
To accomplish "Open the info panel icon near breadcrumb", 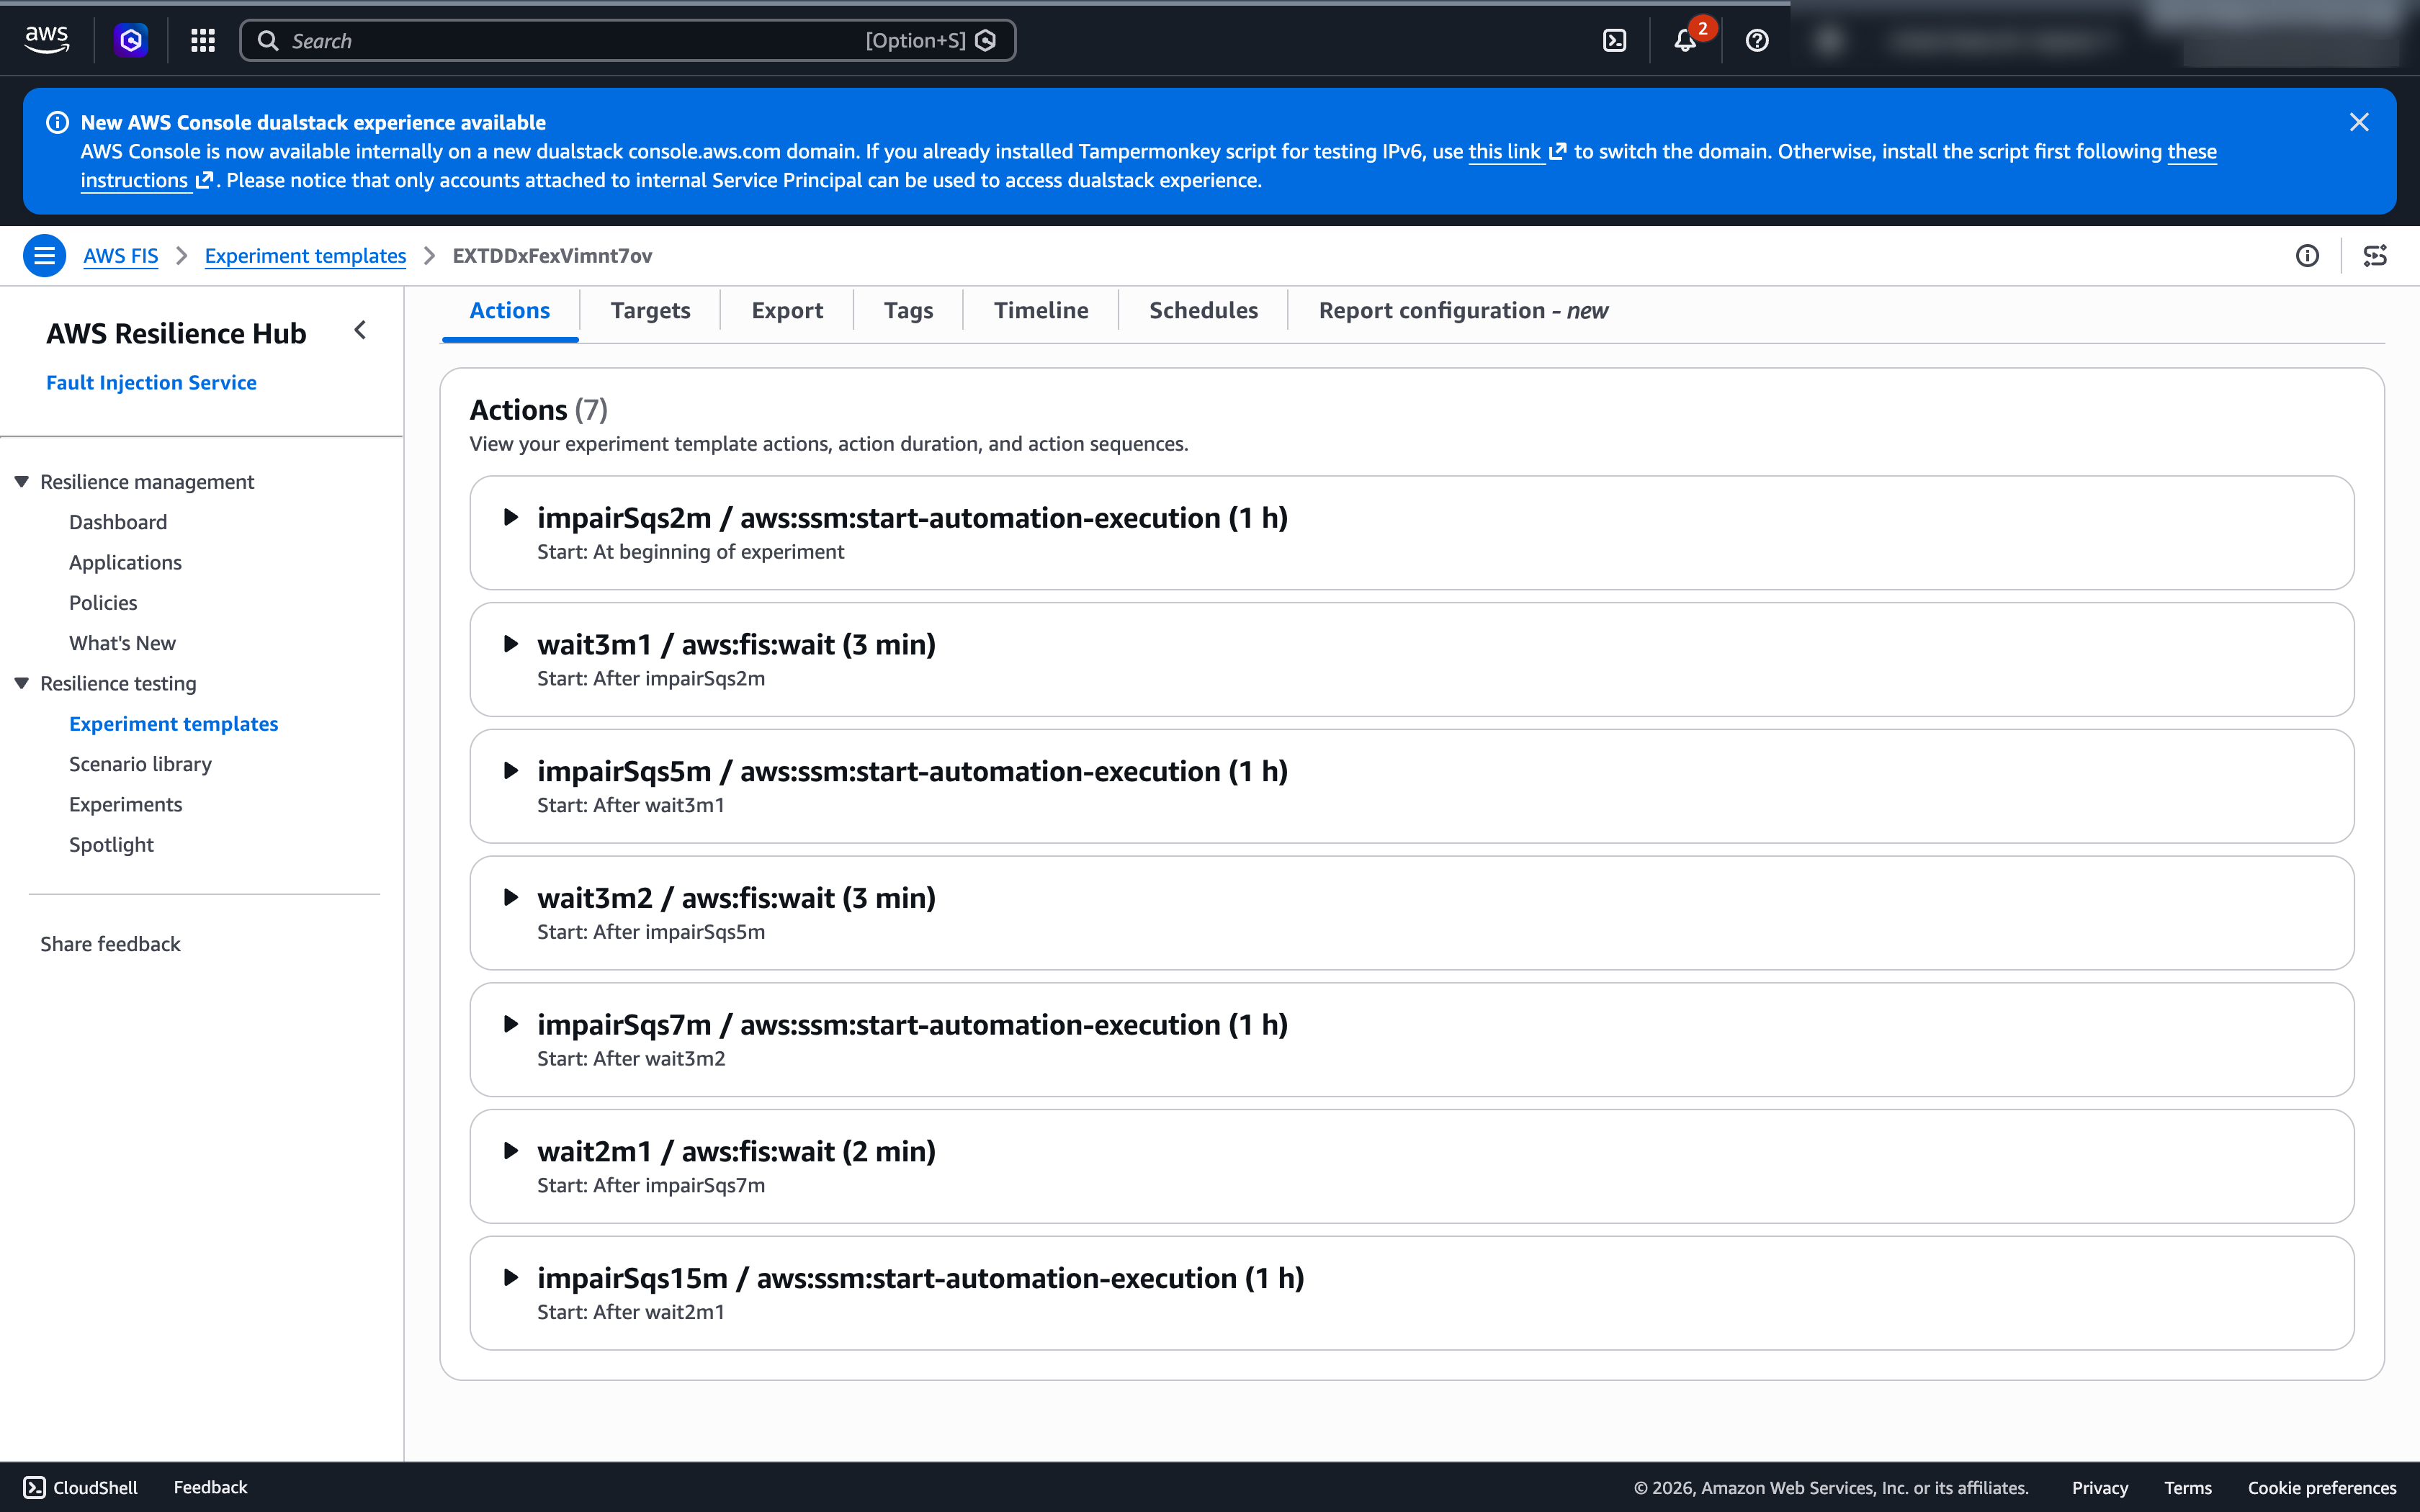I will click(x=2307, y=256).
